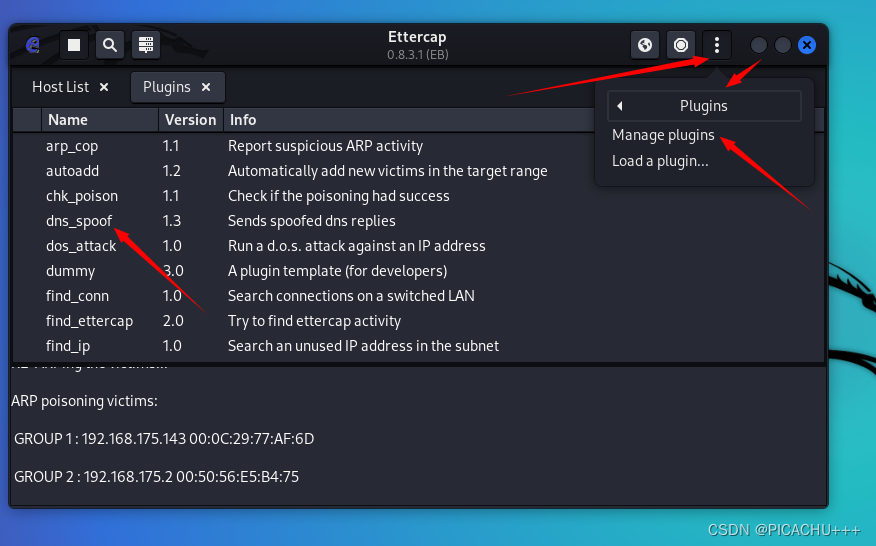Image resolution: width=876 pixels, height=546 pixels.
Task: Click the Ettercap logo icon
Action: pyautogui.click(x=33, y=45)
